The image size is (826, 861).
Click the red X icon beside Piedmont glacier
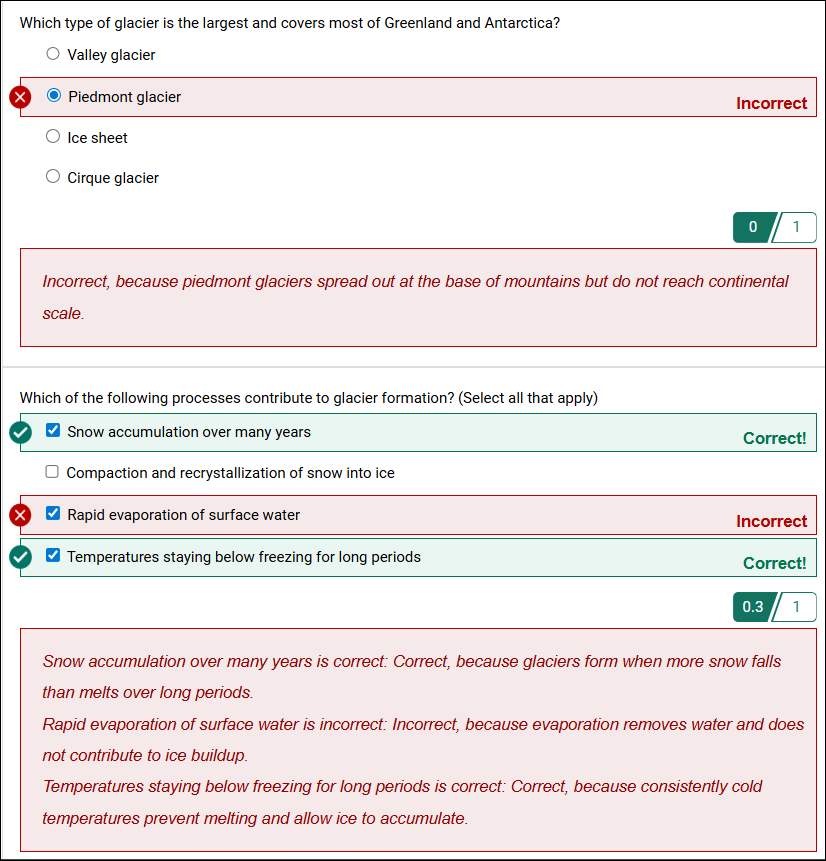19,97
